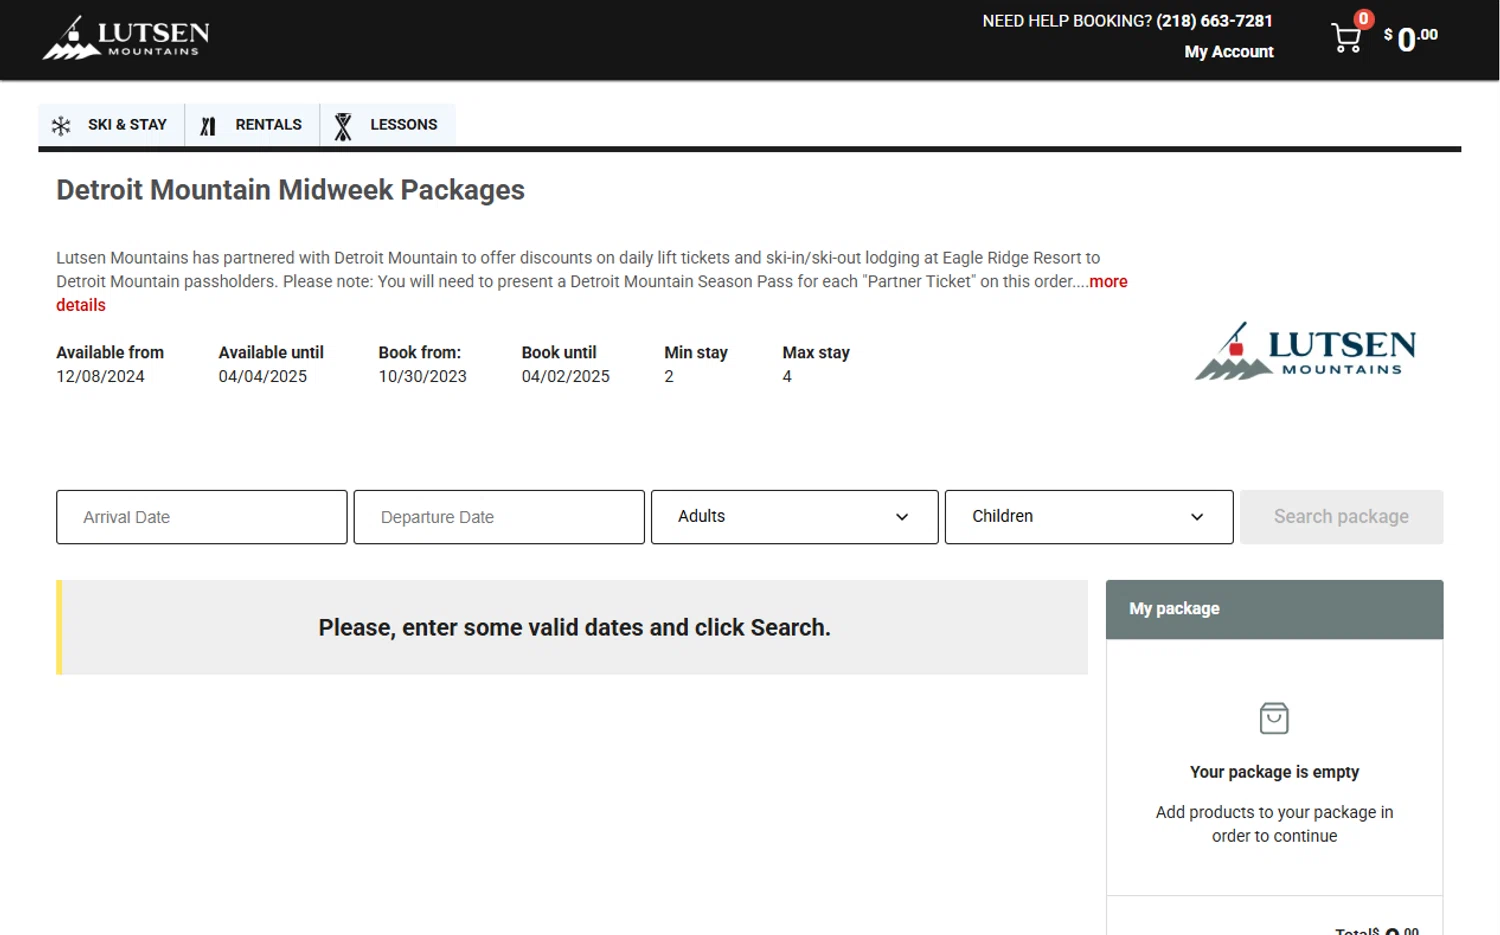Click the Lutsen Mountains package logo image
1500x935 pixels.
[x=1306, y=351]
